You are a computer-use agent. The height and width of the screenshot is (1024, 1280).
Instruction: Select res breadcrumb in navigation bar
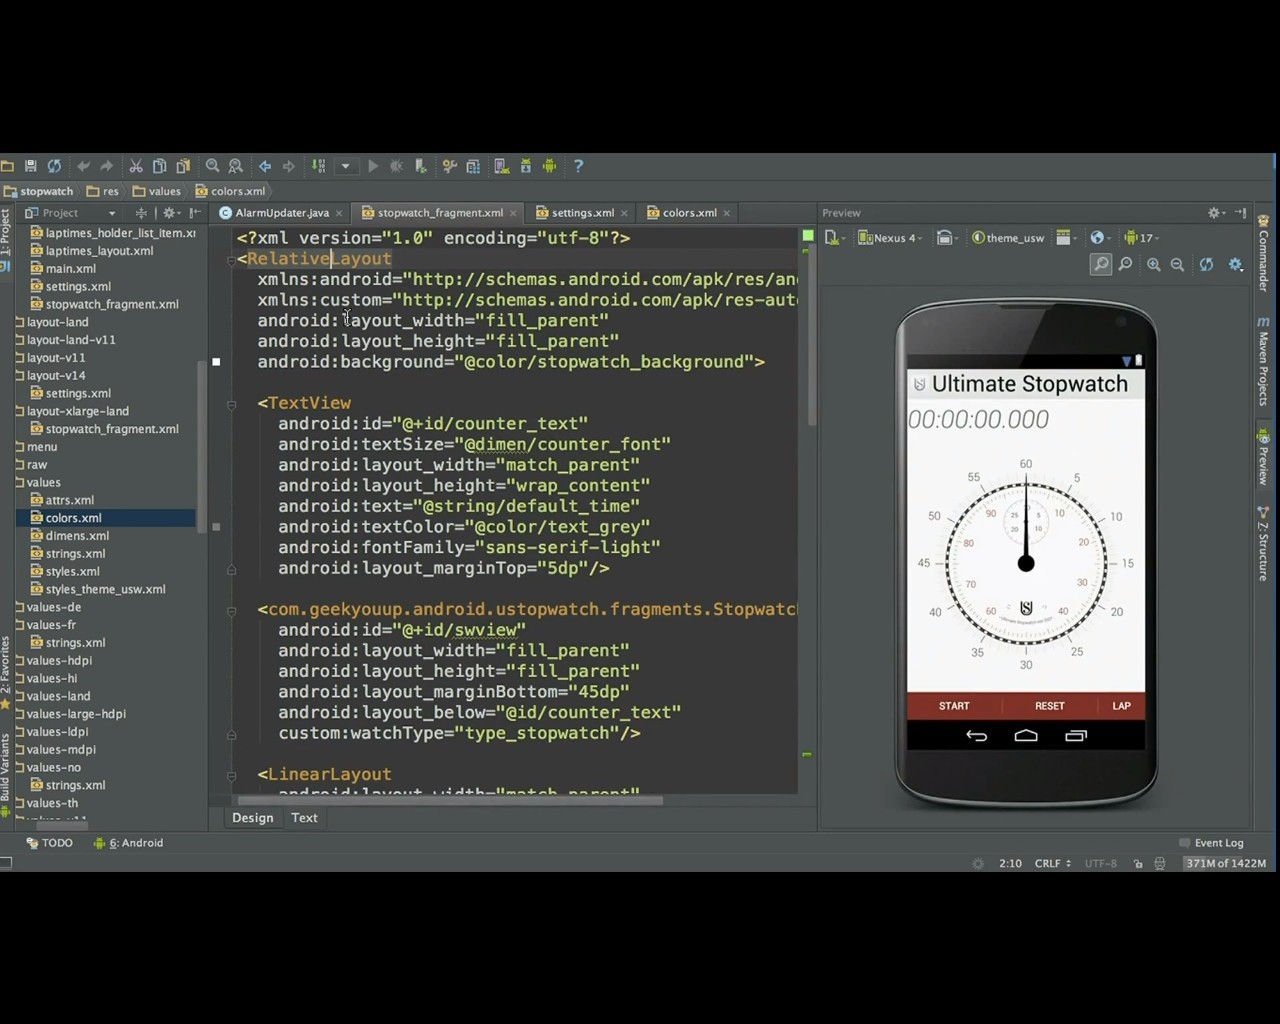coord(103,191)
